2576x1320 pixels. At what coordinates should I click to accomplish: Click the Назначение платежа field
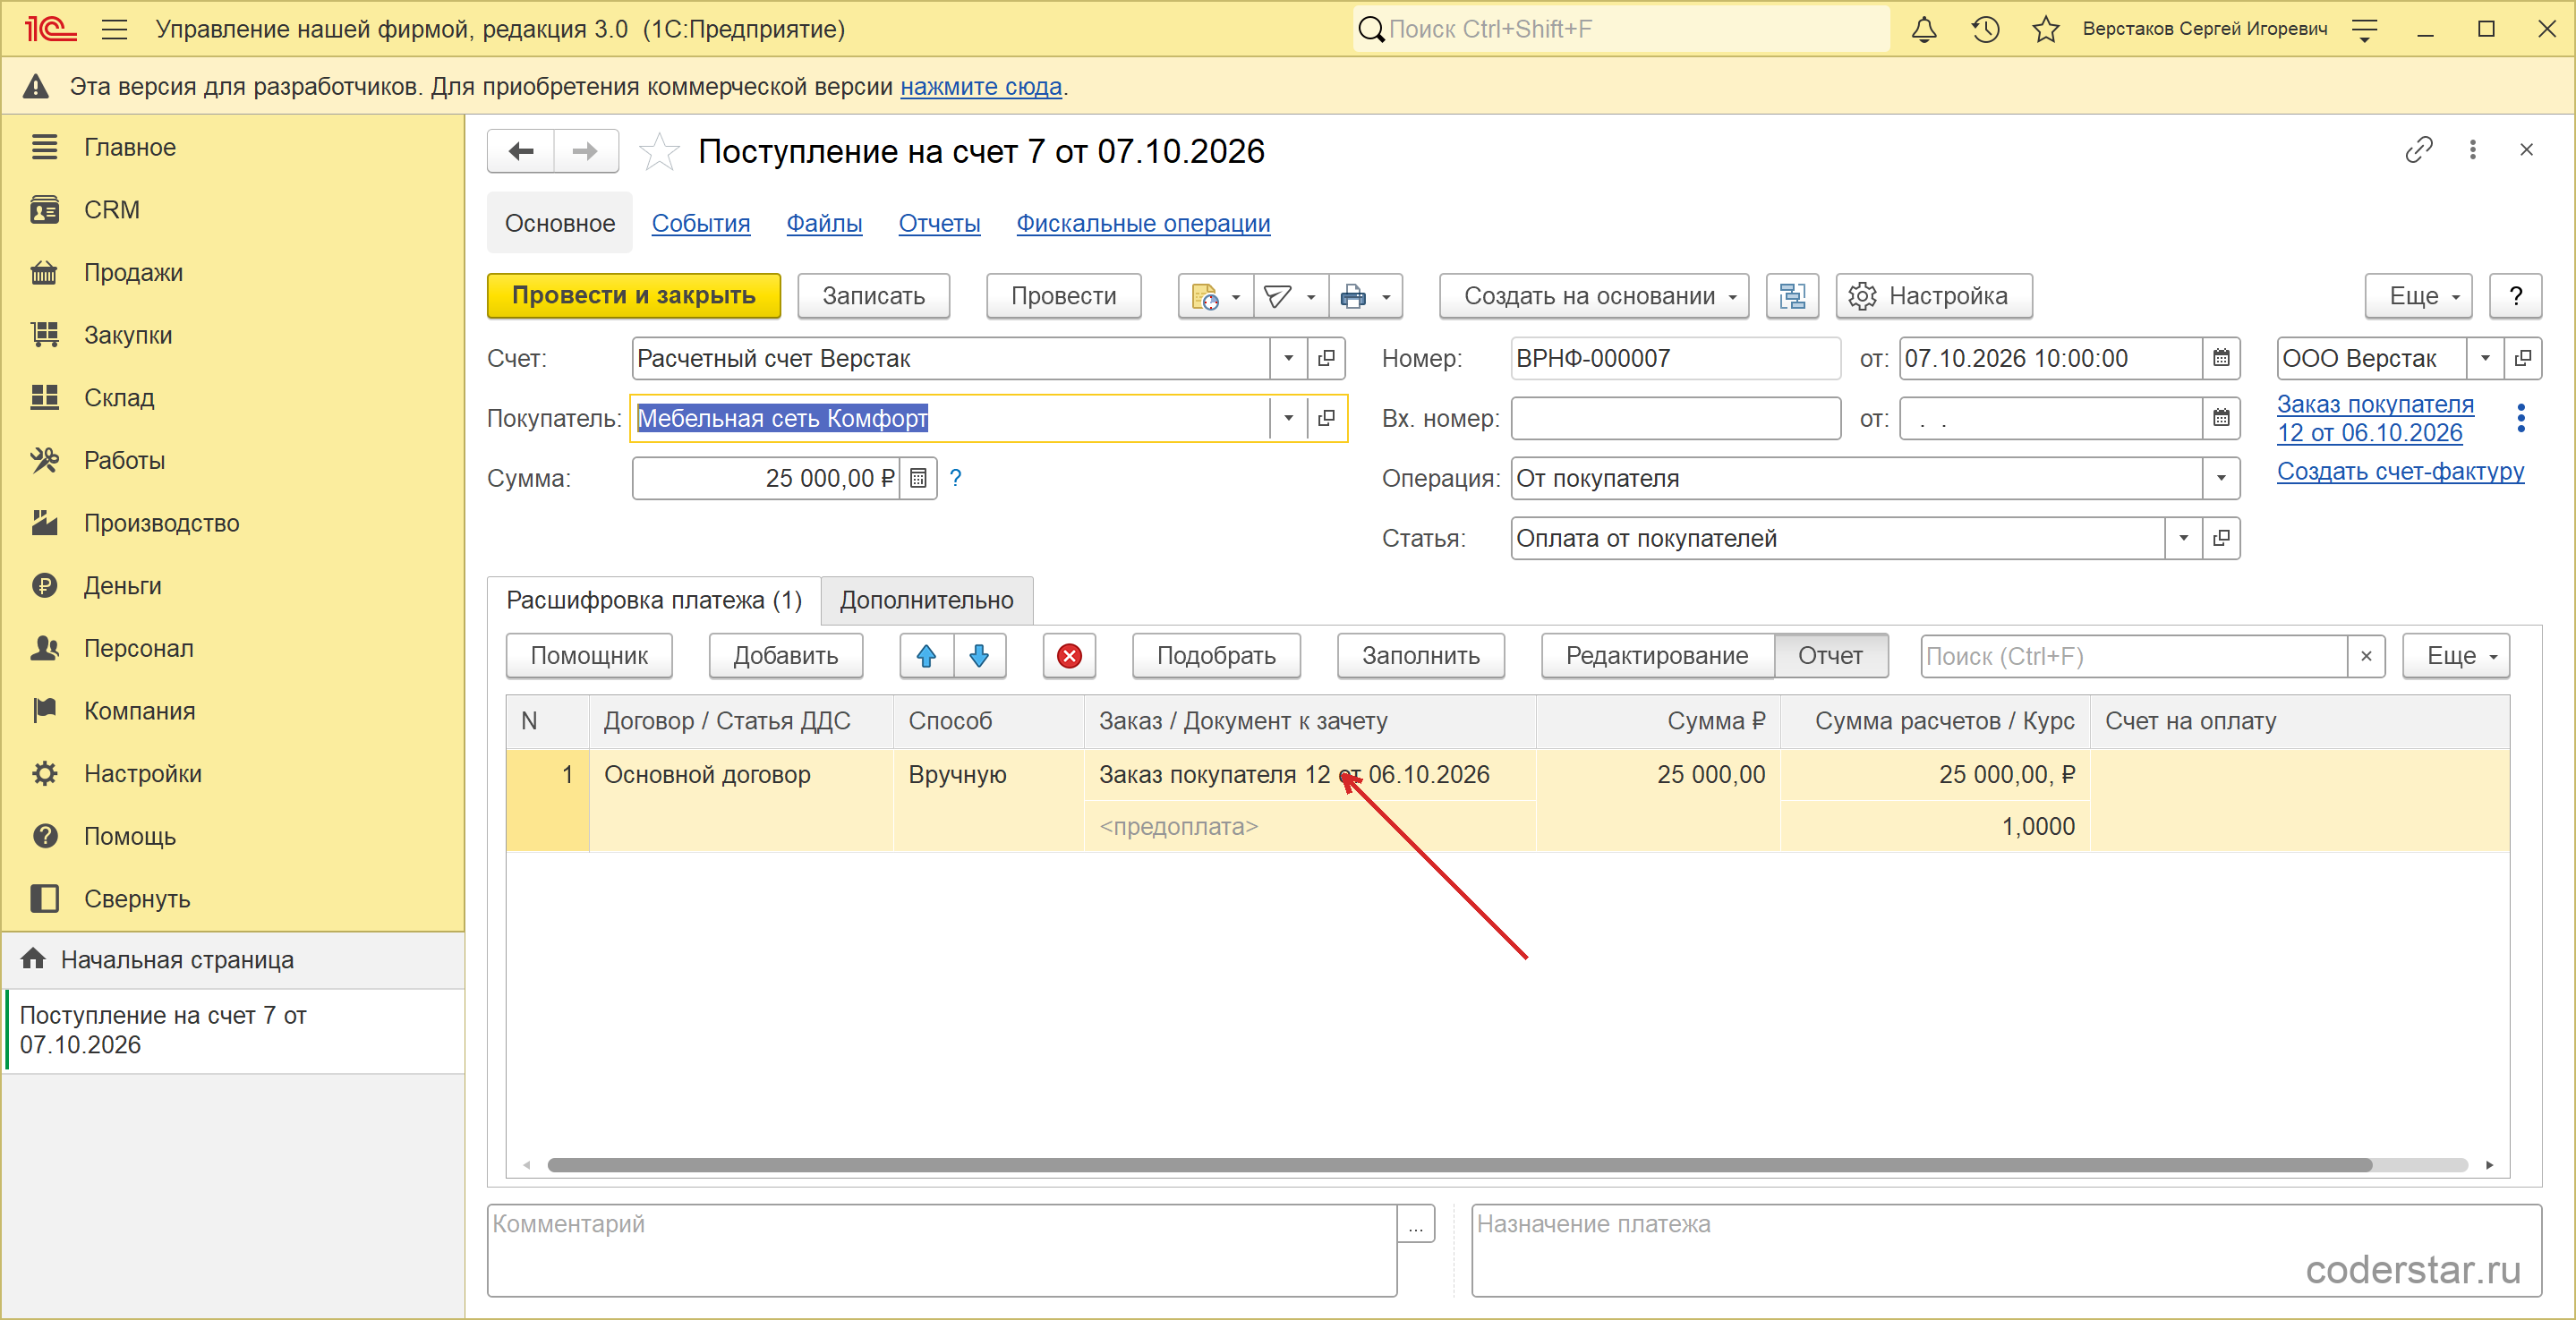click(2006, 1250)
